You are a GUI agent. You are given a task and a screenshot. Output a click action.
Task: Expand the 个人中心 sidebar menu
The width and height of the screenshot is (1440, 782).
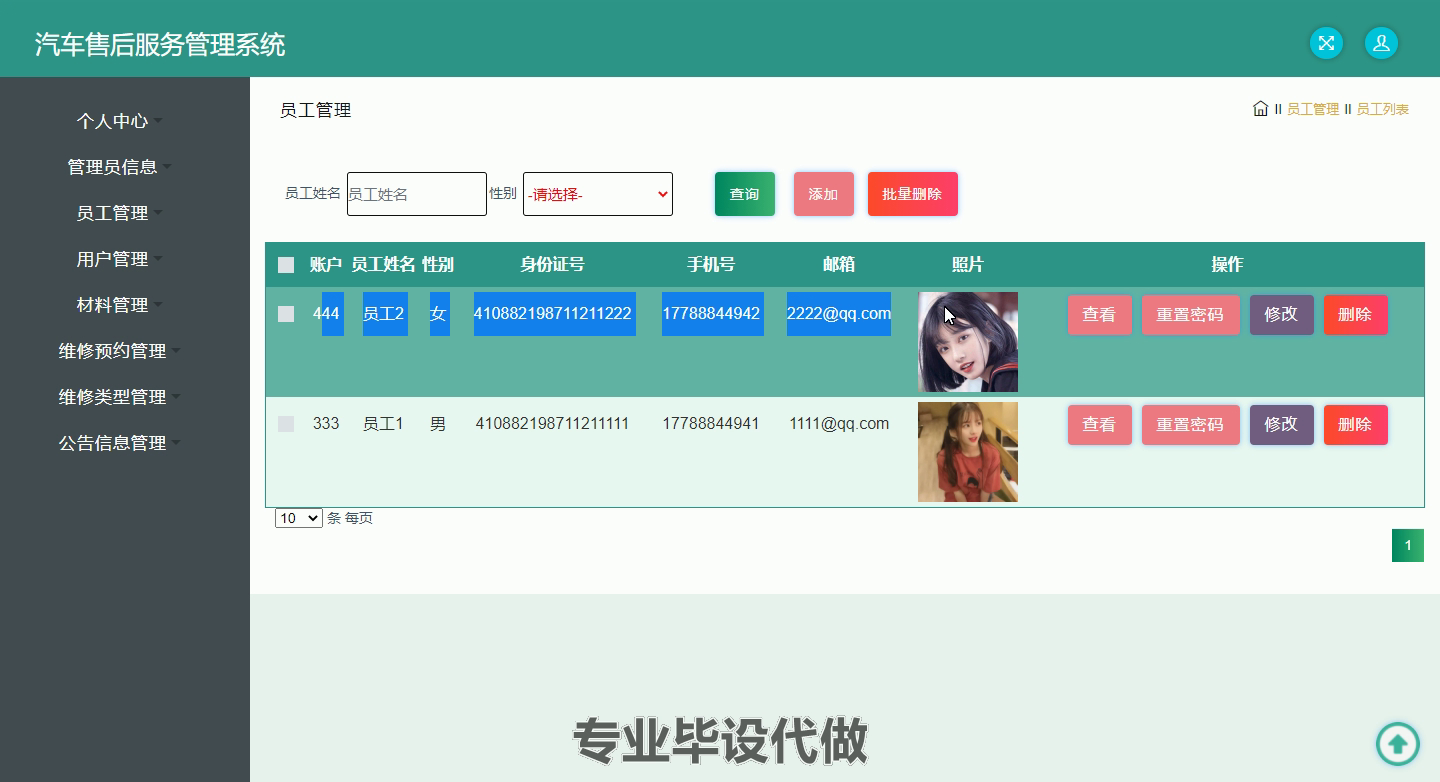(120, 121)
